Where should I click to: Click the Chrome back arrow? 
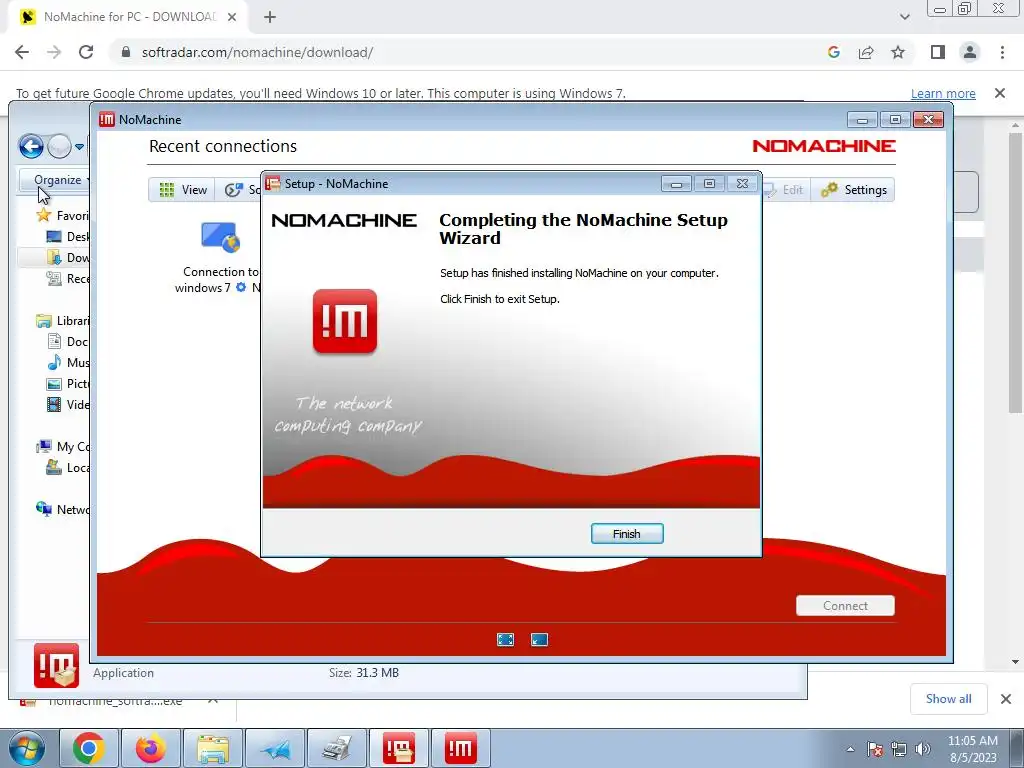point(22,52)
